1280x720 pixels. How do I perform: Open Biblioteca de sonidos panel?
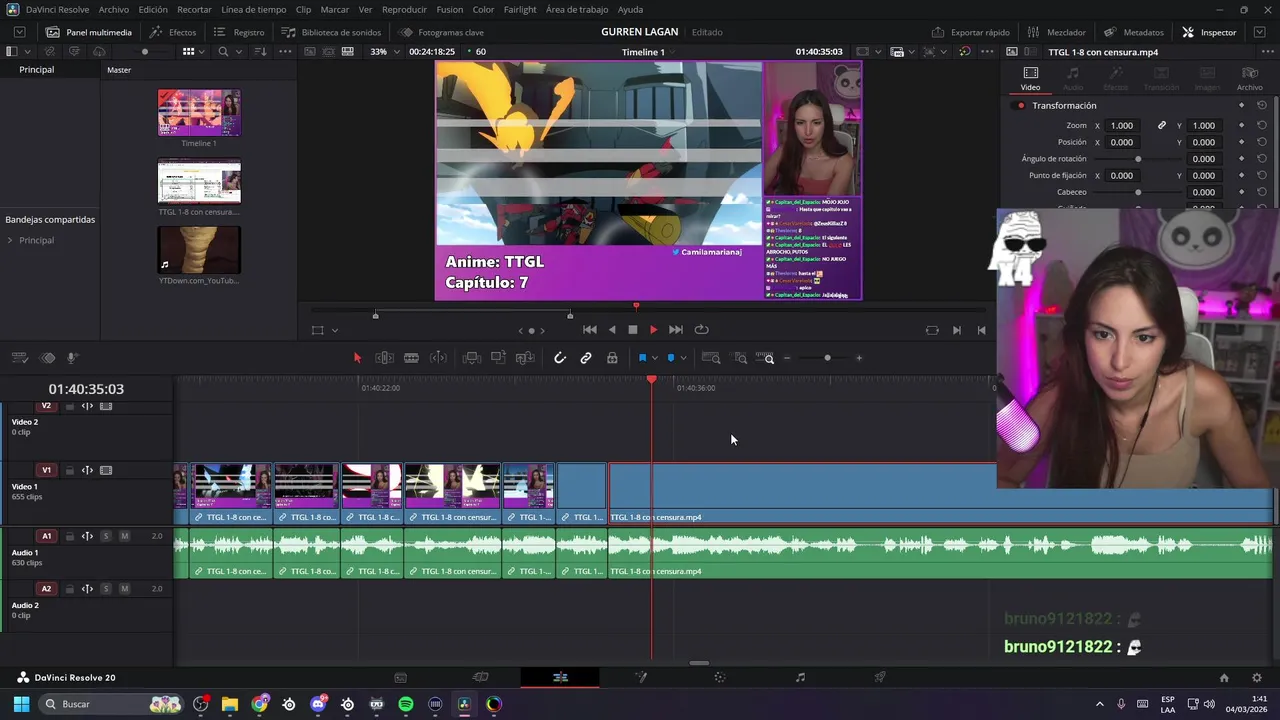[x=331, y=32]
